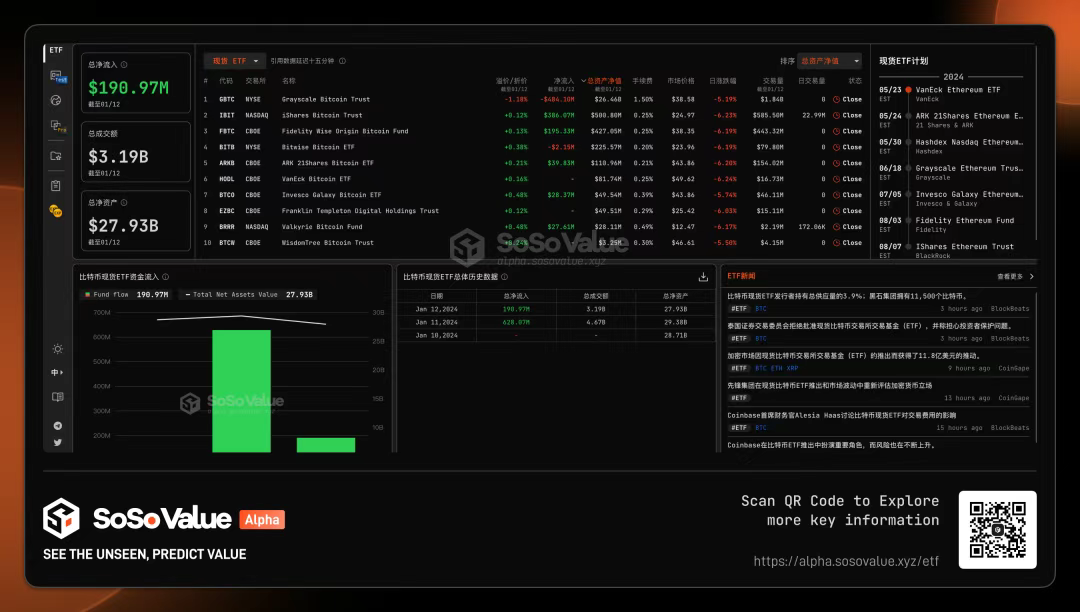The image size is (1080, 612).
Task: Click the book guide icon in sidebar
Action: point(57,397)
